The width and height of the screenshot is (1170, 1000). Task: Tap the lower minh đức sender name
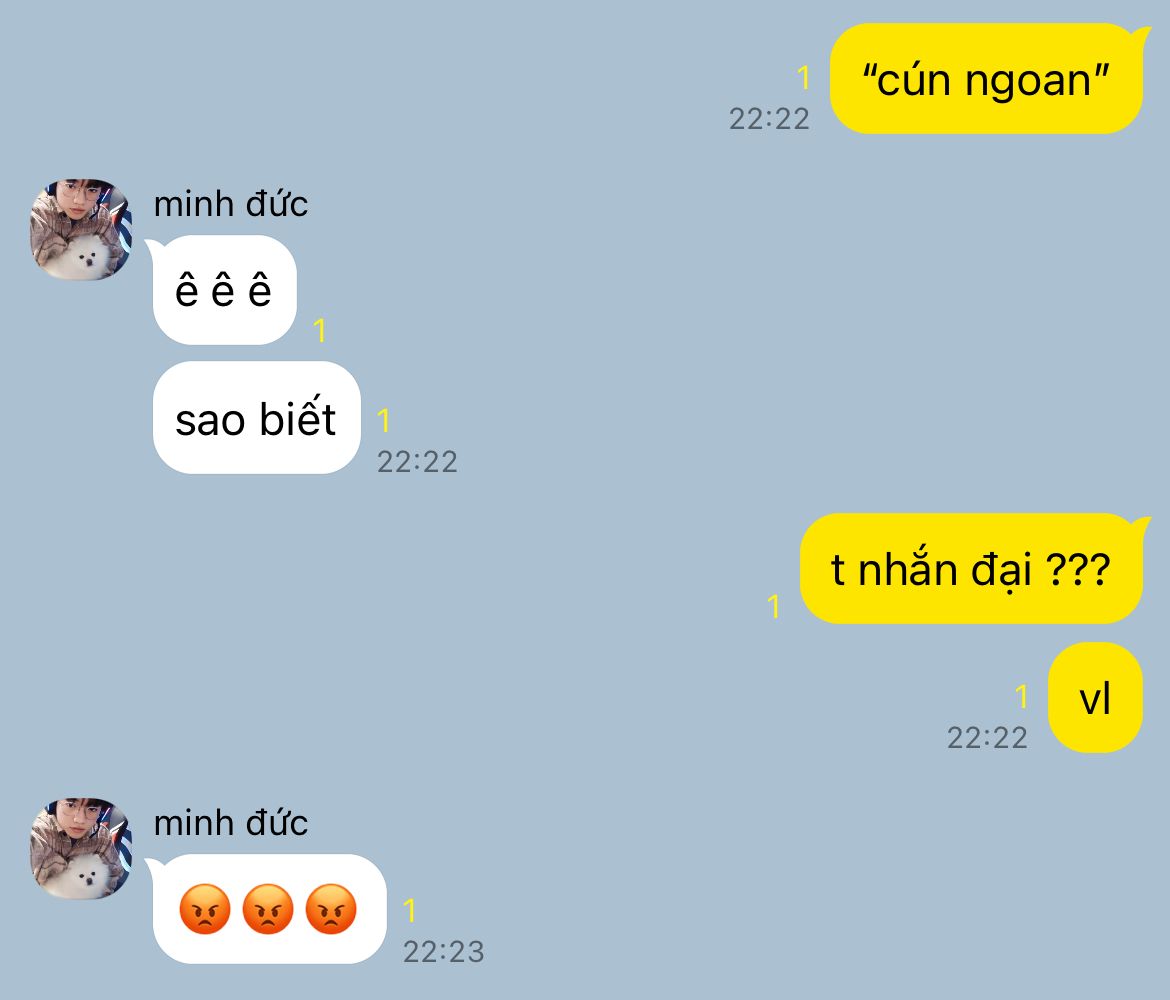[x=231, y=823]
